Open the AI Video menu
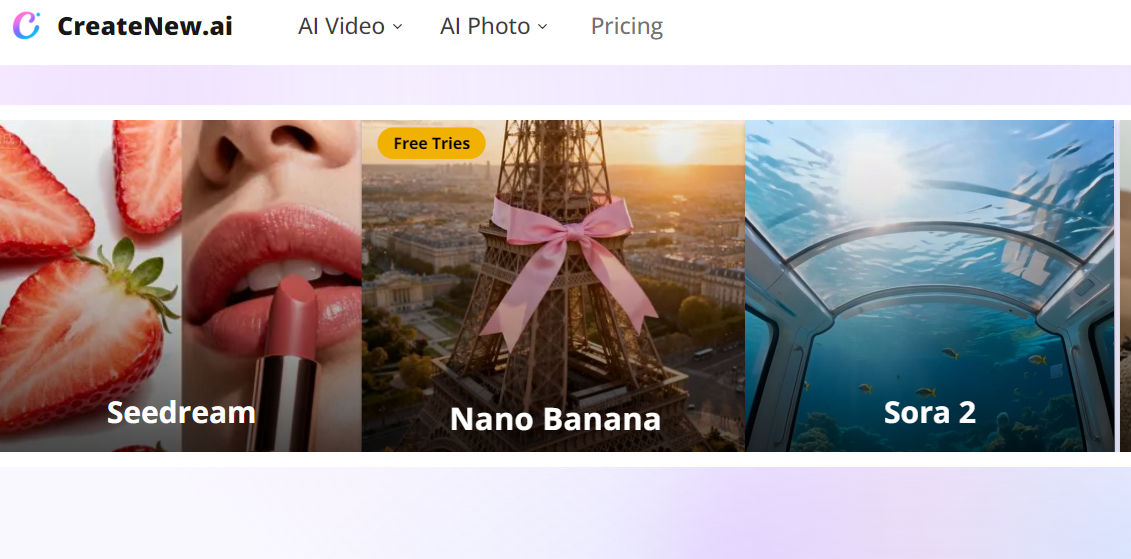Viewport: 1131px width, 559px height. [341, 26]
